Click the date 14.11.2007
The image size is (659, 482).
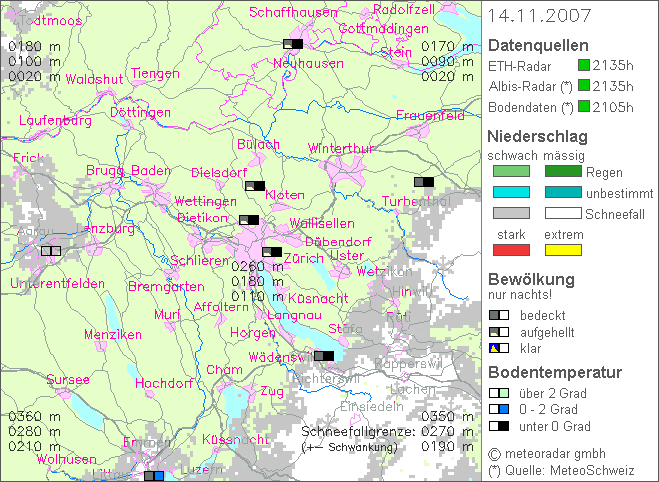tap(539, 16)
